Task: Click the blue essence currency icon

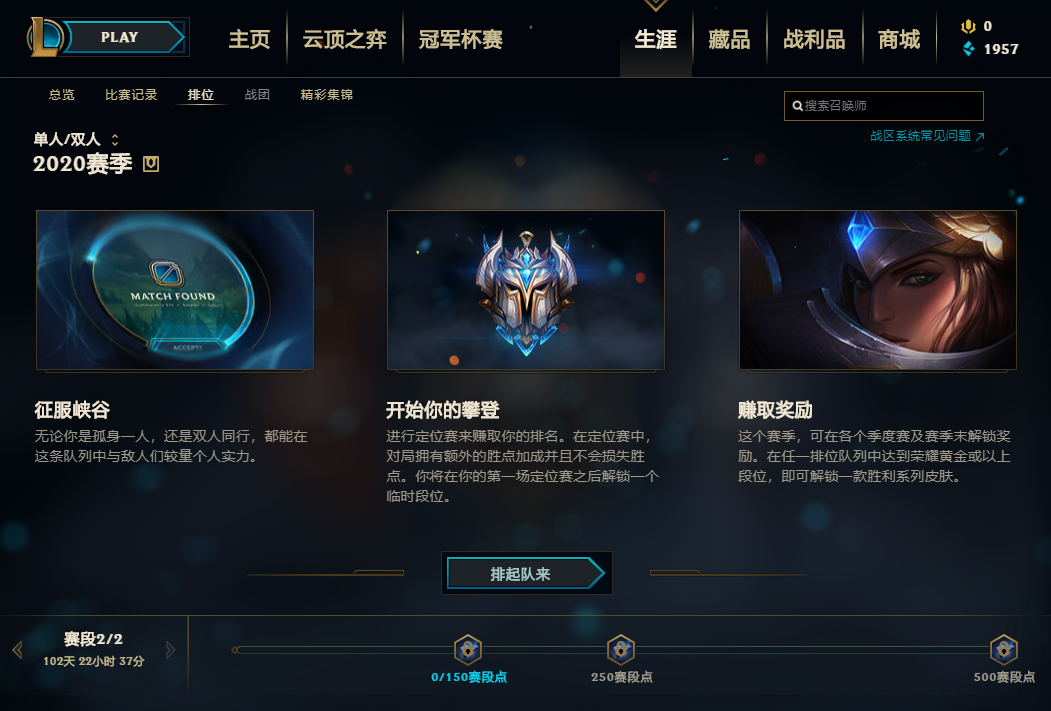Action: (x=969, y=49)
